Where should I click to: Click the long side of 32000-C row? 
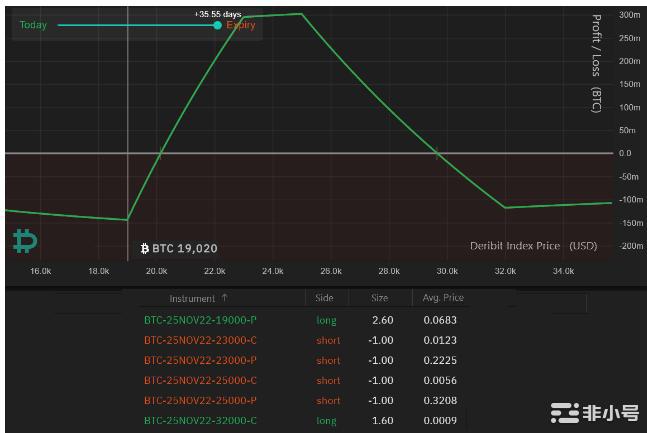click(326, 421)
